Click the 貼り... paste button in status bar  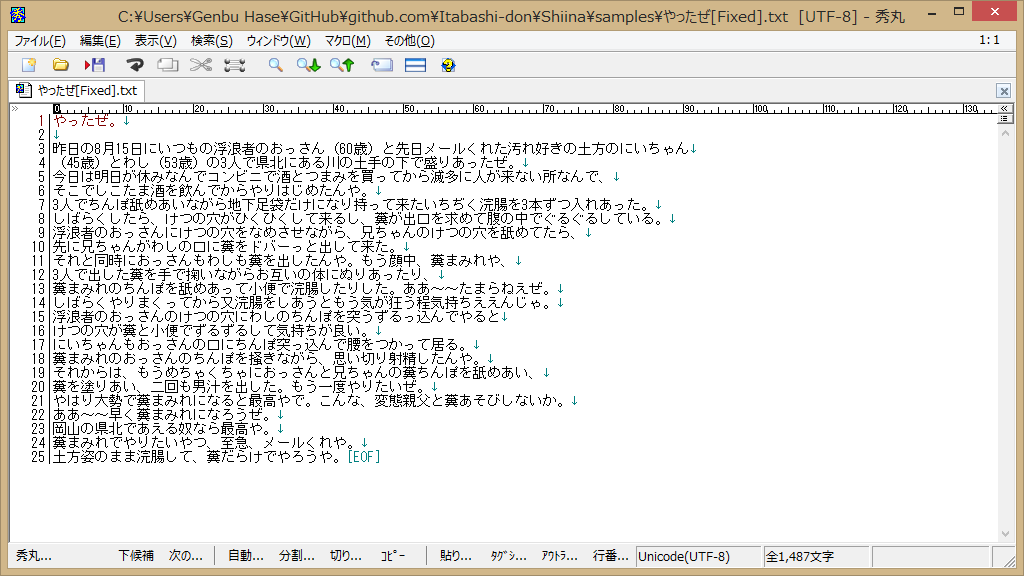click(456, 556)
